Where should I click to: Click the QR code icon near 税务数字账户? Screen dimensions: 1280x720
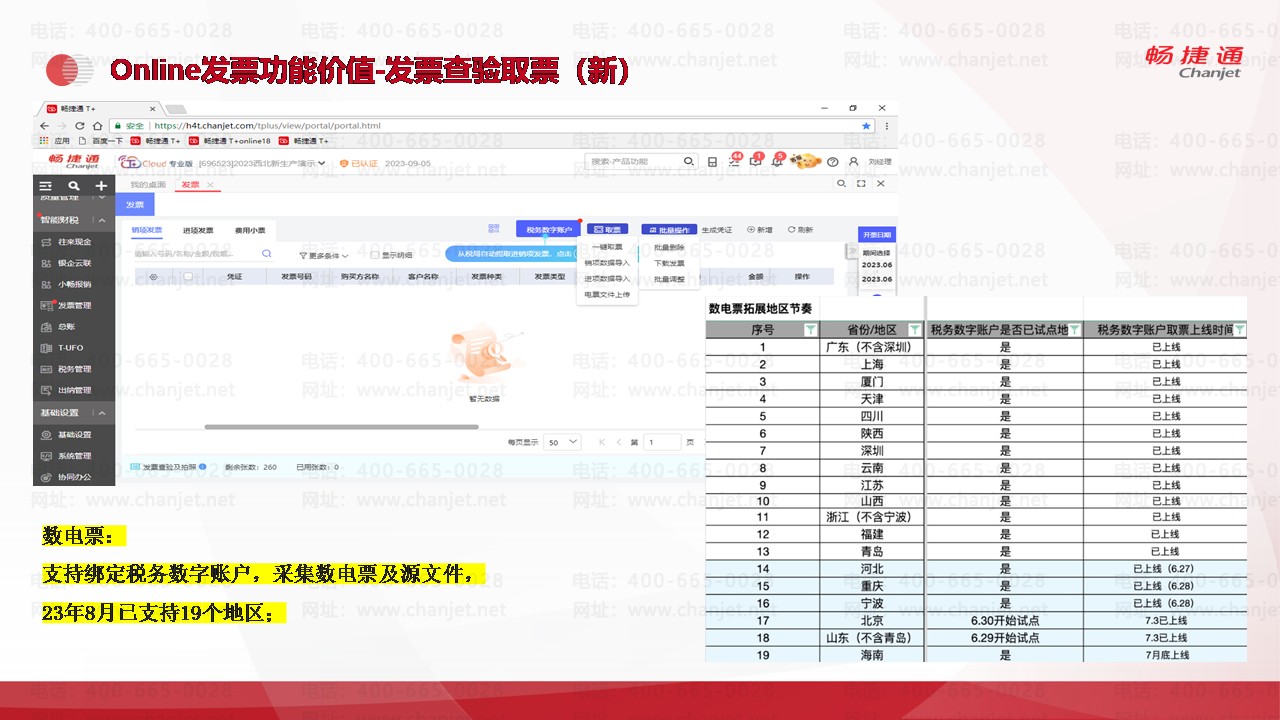click(x=493, y=229)
